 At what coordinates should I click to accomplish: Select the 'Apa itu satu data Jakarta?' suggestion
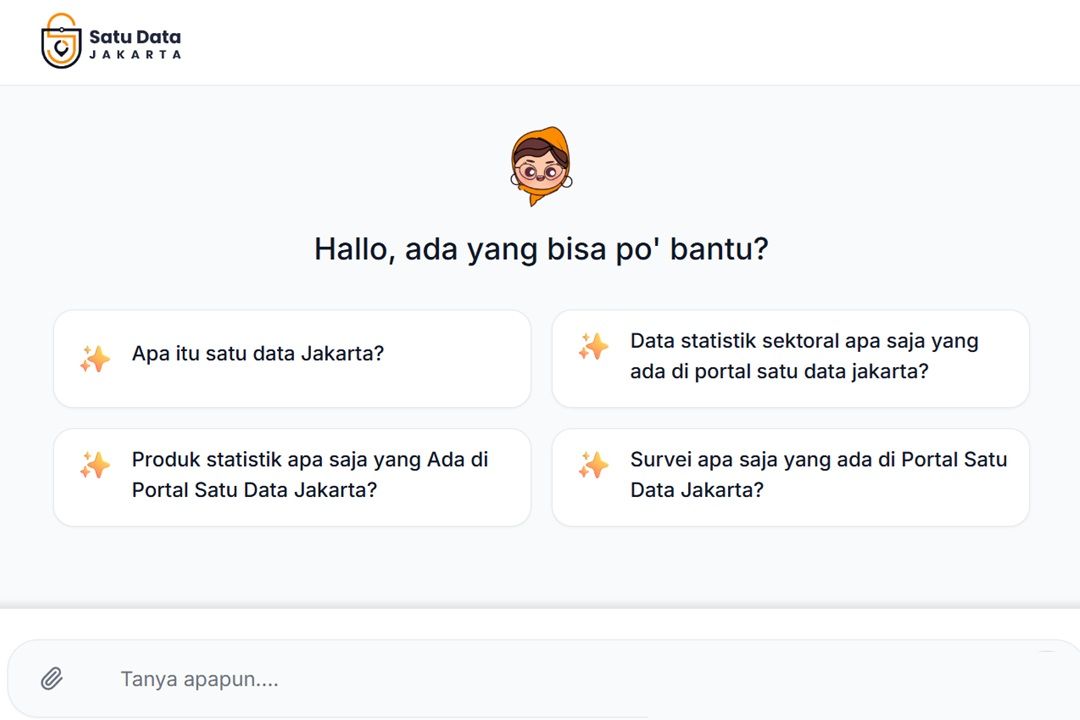(x=292, y=359)
